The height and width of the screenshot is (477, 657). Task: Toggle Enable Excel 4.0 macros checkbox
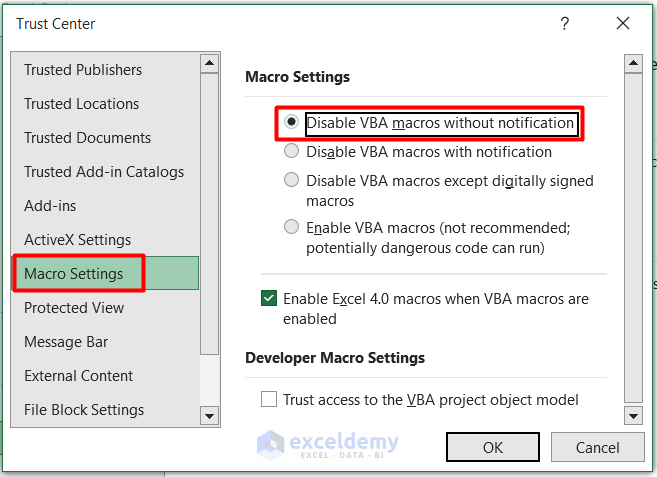pos(269,298)
